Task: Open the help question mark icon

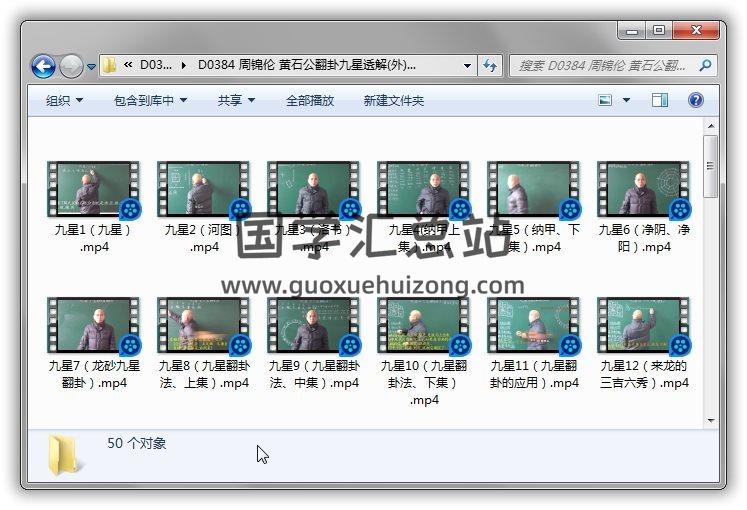Action: click(696, 100)
